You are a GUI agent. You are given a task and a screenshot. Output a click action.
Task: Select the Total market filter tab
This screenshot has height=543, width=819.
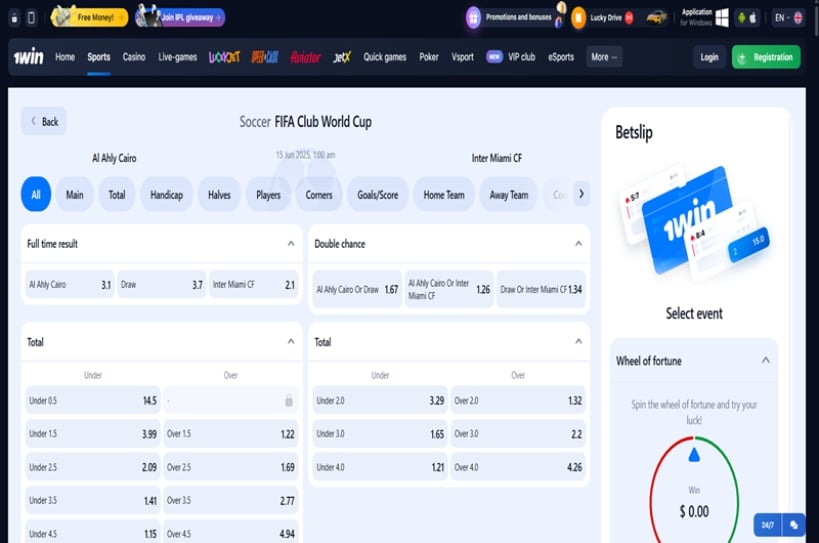116,195
